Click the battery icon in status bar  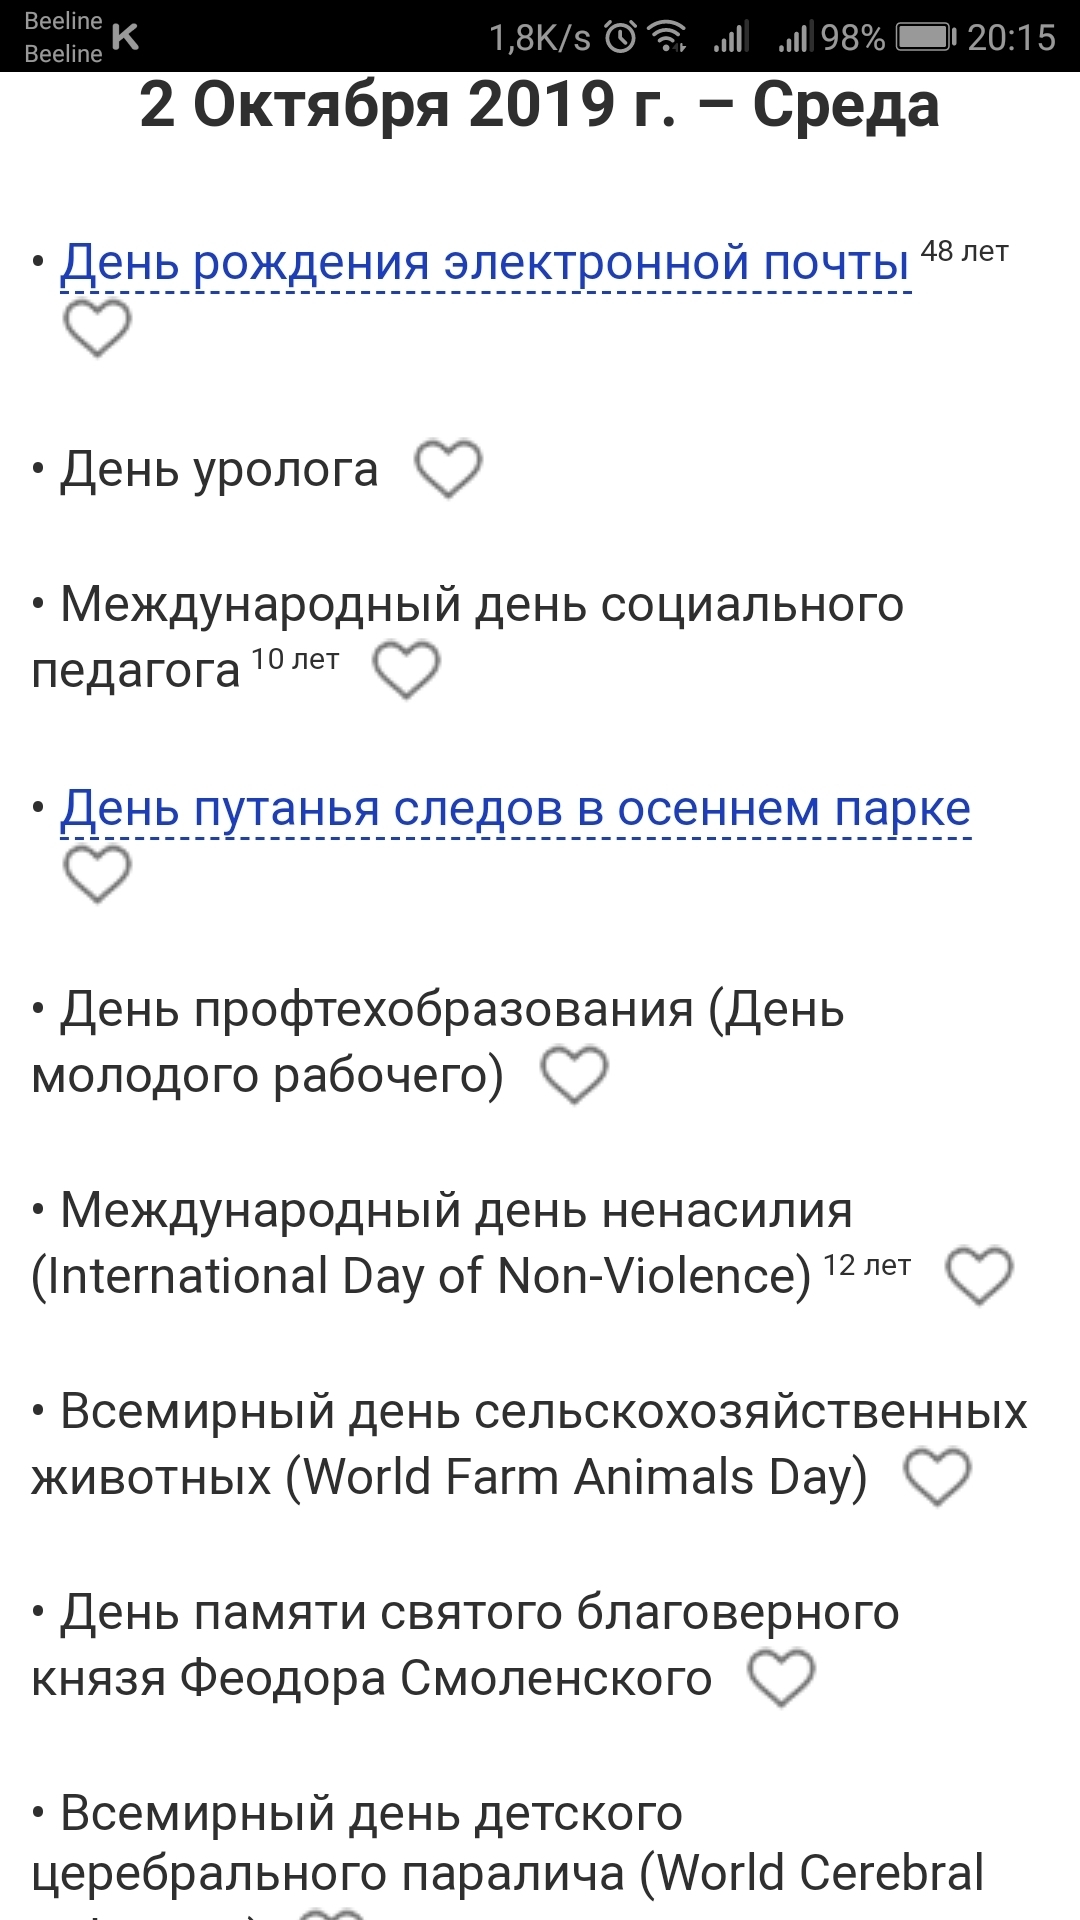pyautogui.click(x=926, y=38)
